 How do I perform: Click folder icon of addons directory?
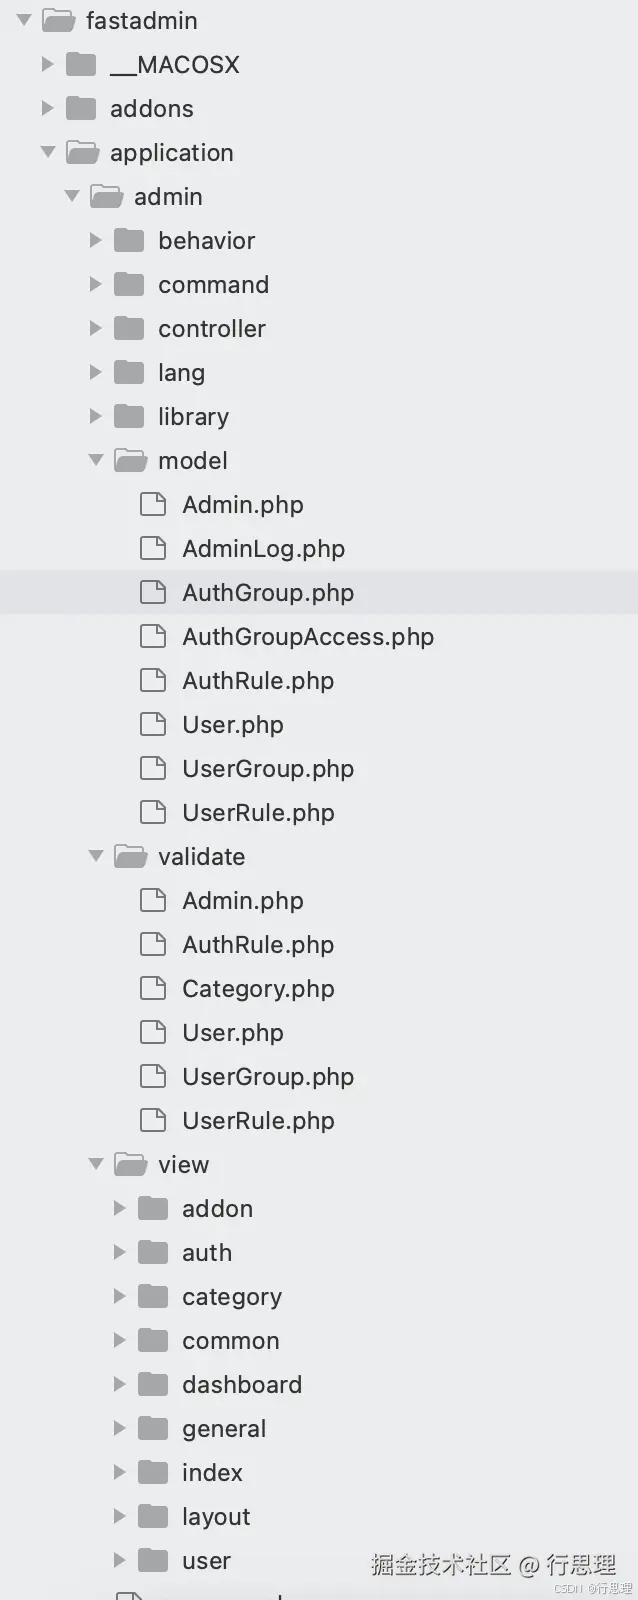(x=81, y=108)
